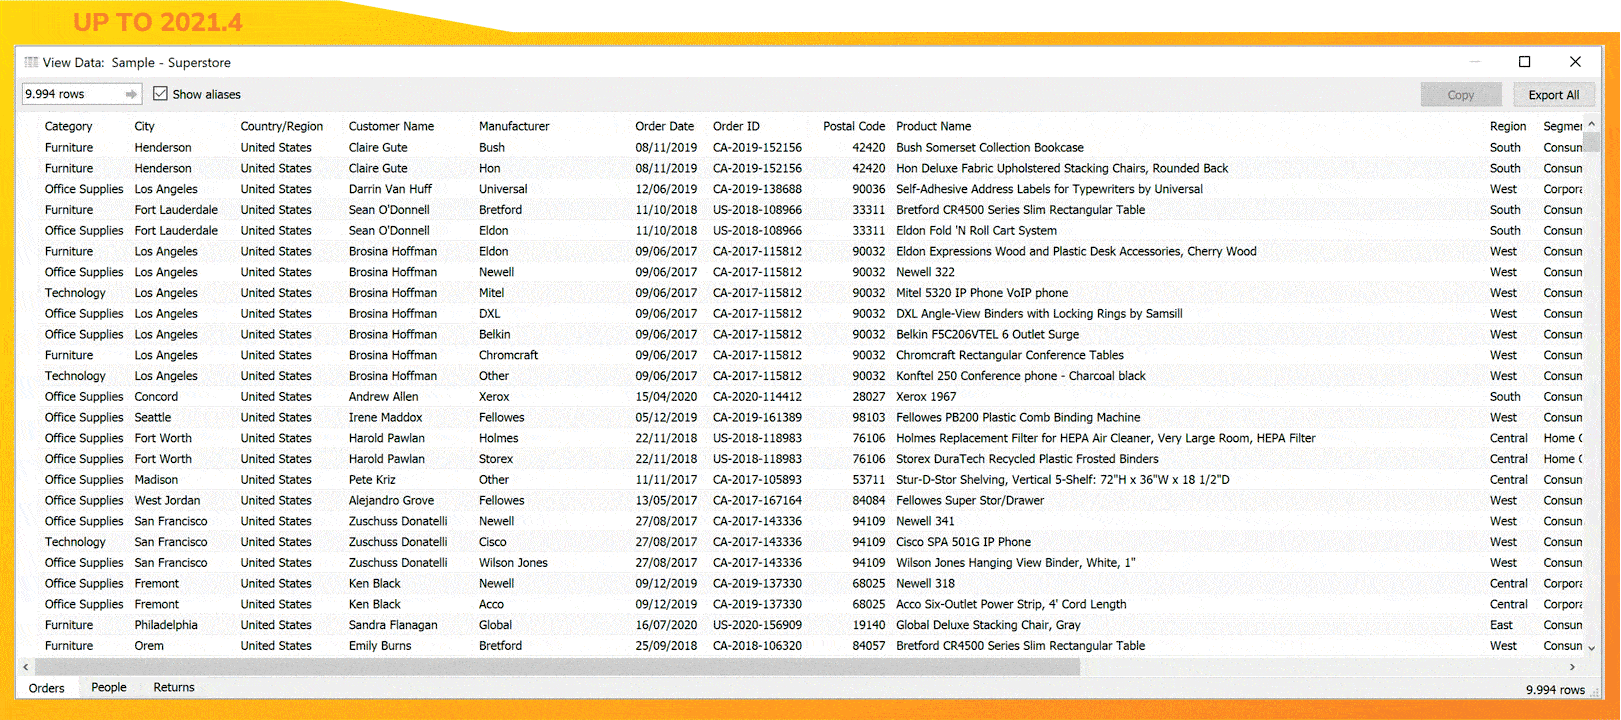Click the East region cell

1501,625
